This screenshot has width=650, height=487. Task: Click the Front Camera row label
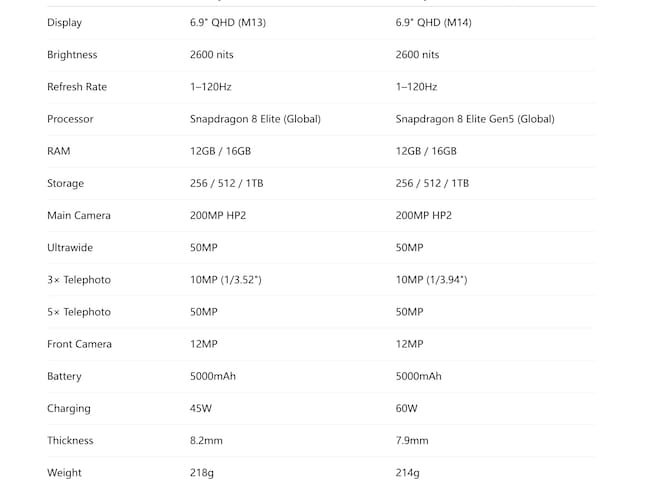coord(79,344)
